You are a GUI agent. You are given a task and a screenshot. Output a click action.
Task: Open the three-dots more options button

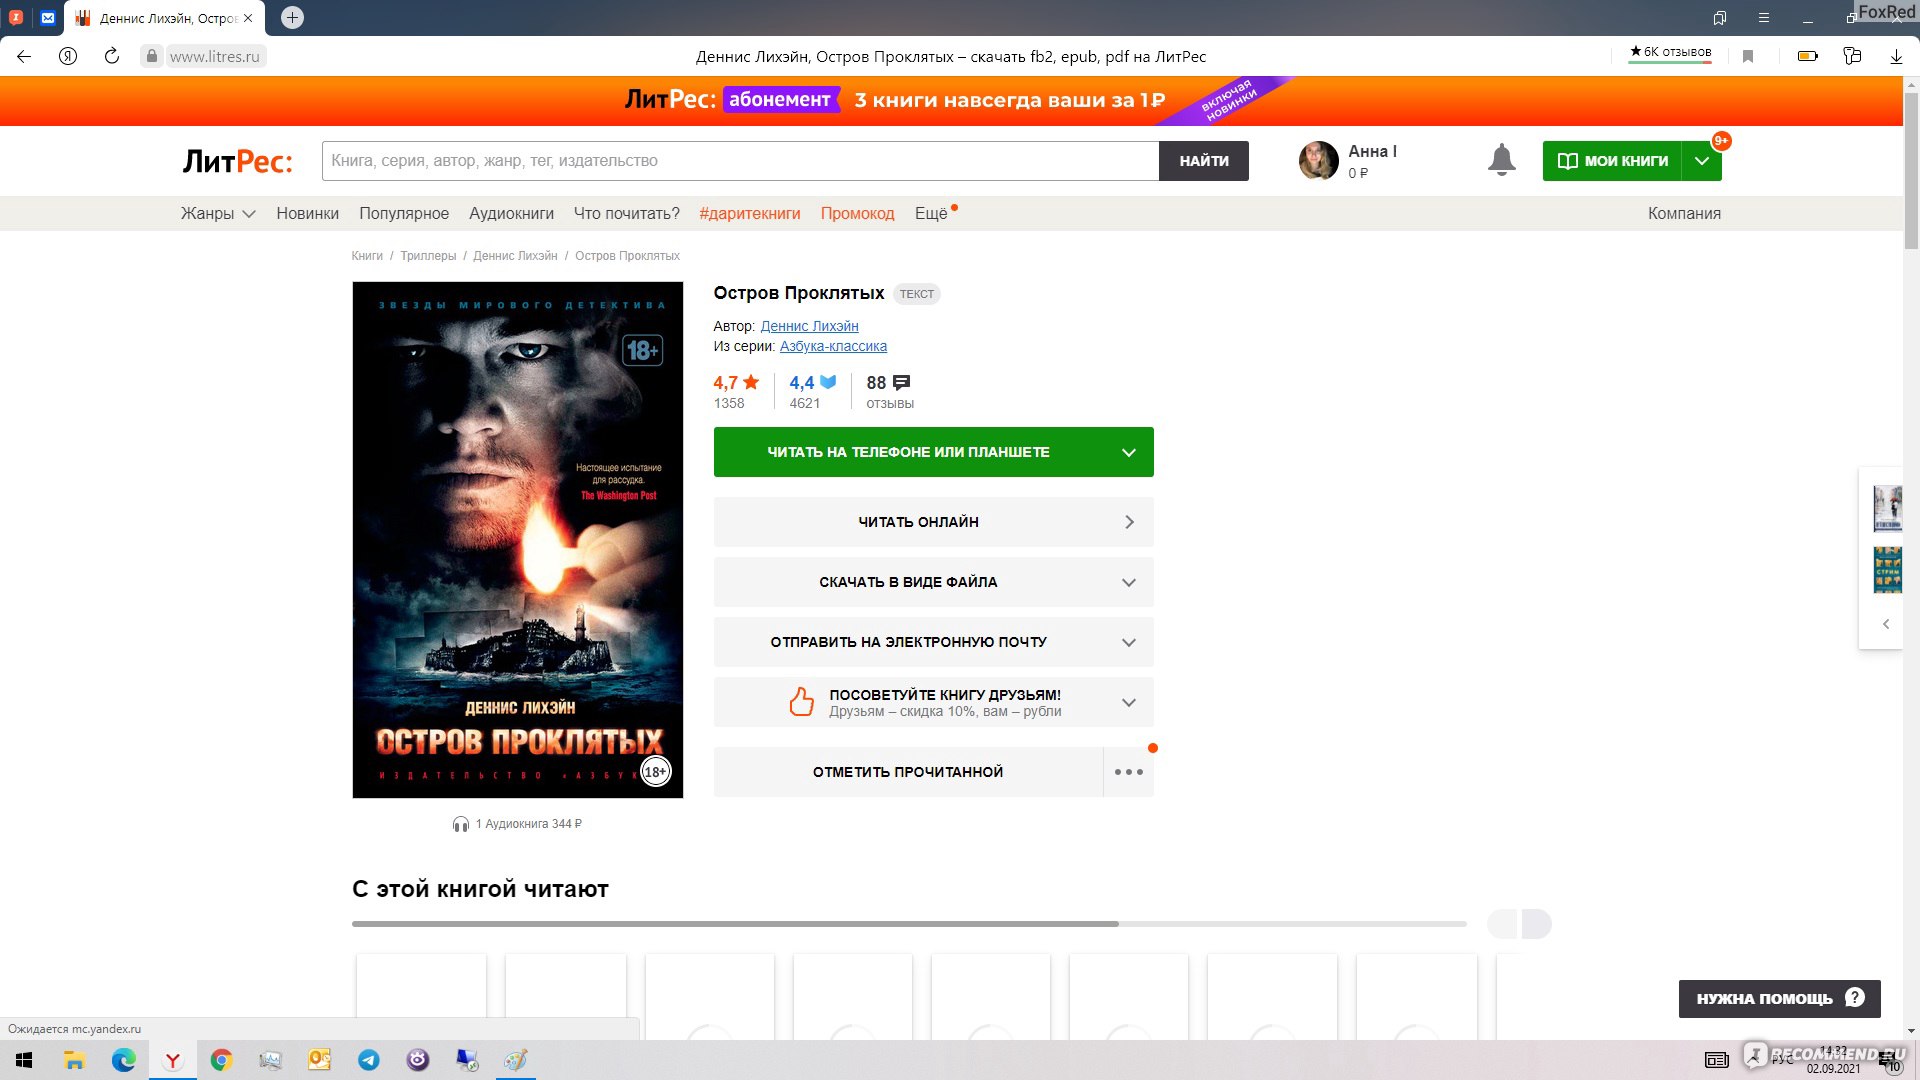coord(1128,772)
